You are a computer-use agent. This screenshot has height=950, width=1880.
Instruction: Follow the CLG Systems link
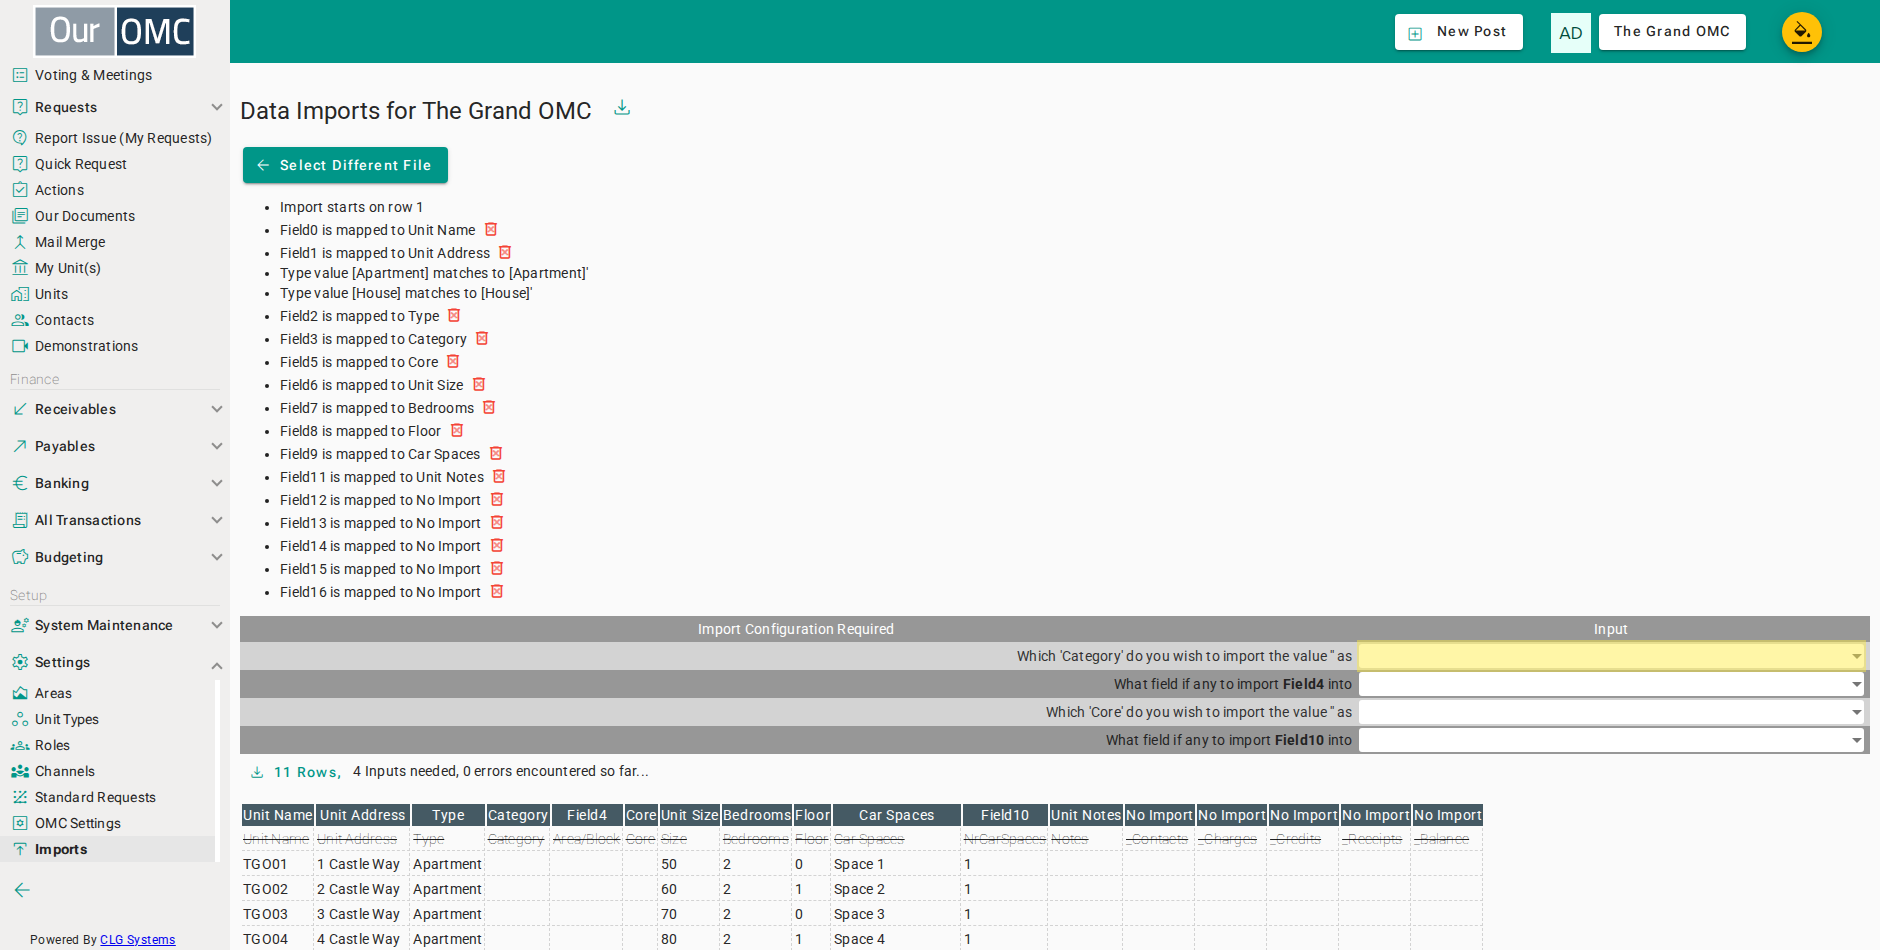[137, 940]
